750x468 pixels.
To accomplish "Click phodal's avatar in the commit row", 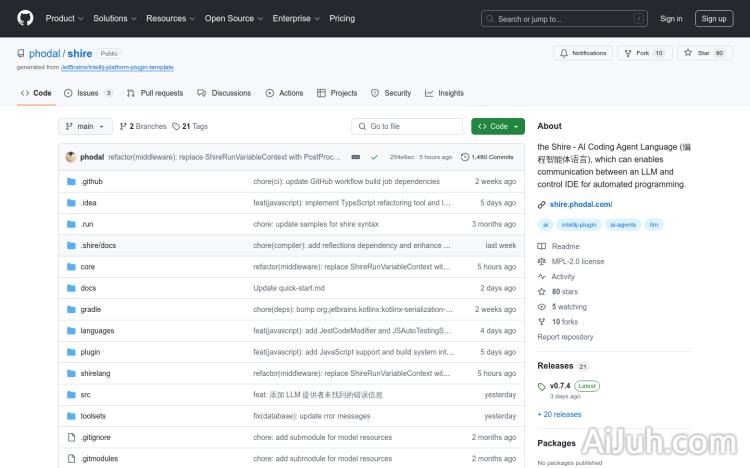I will click(x=71, y=157).
